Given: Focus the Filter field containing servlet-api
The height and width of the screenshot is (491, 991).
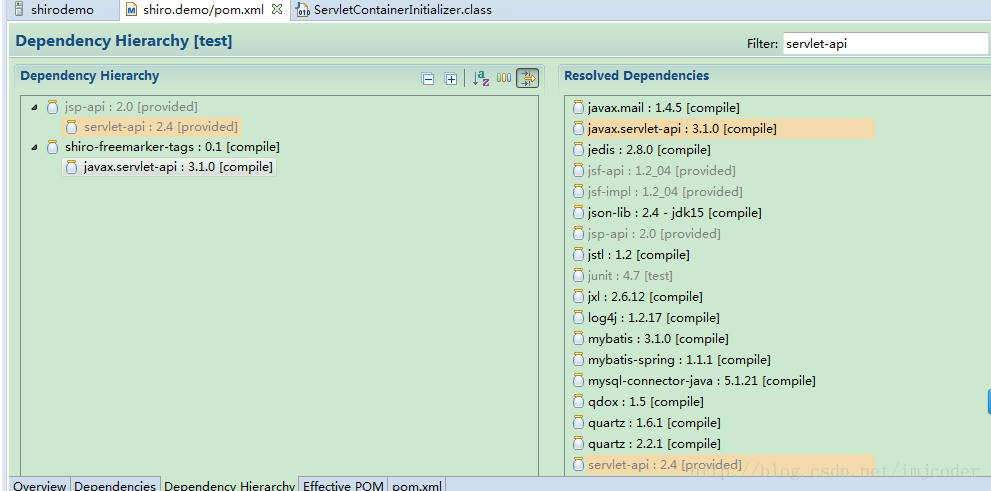Looking at the screenshot, I should tap(885, 44).
